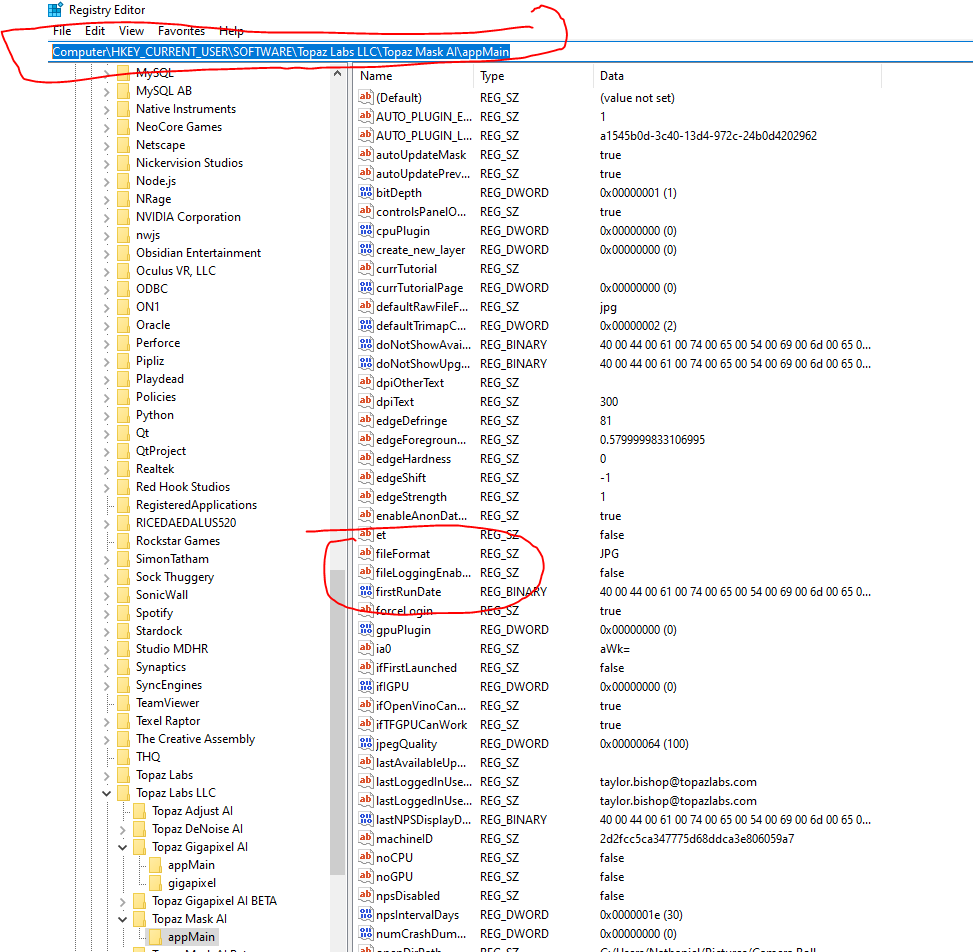Open the Favorites menu
This screenshot has width=973, height=952.
coord(181,31)
